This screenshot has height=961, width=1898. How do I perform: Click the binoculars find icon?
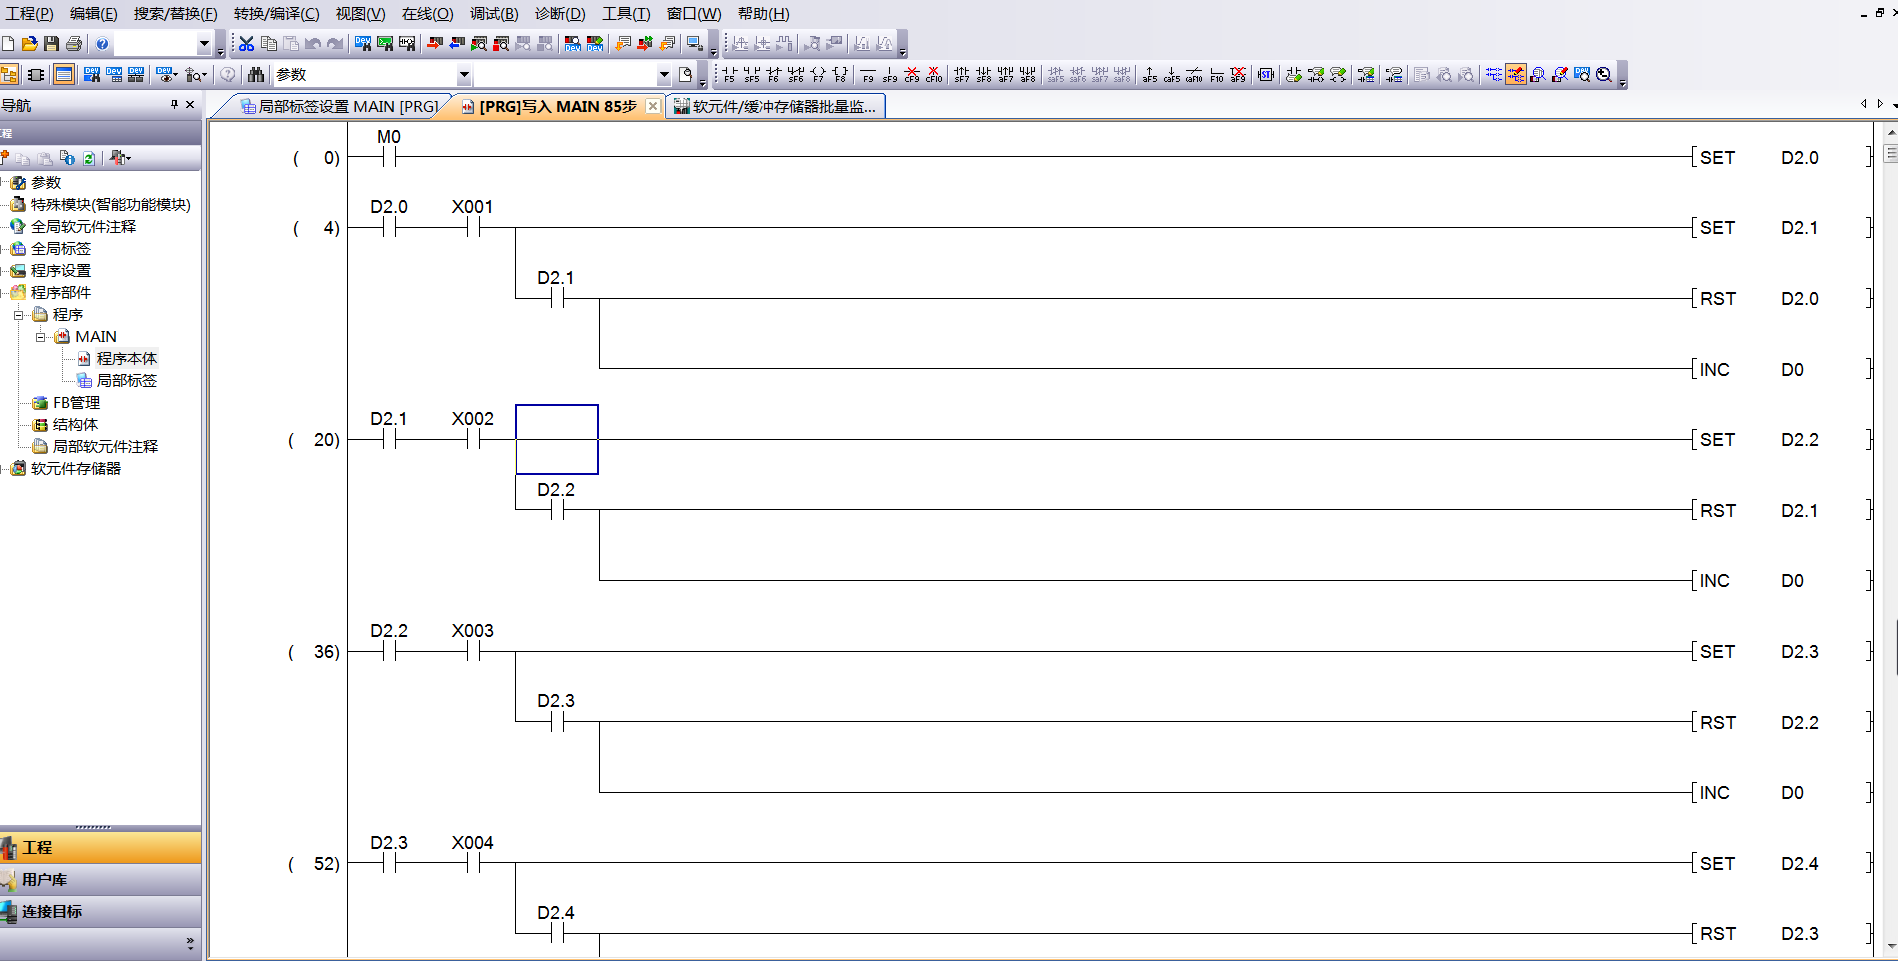point(256,75)
